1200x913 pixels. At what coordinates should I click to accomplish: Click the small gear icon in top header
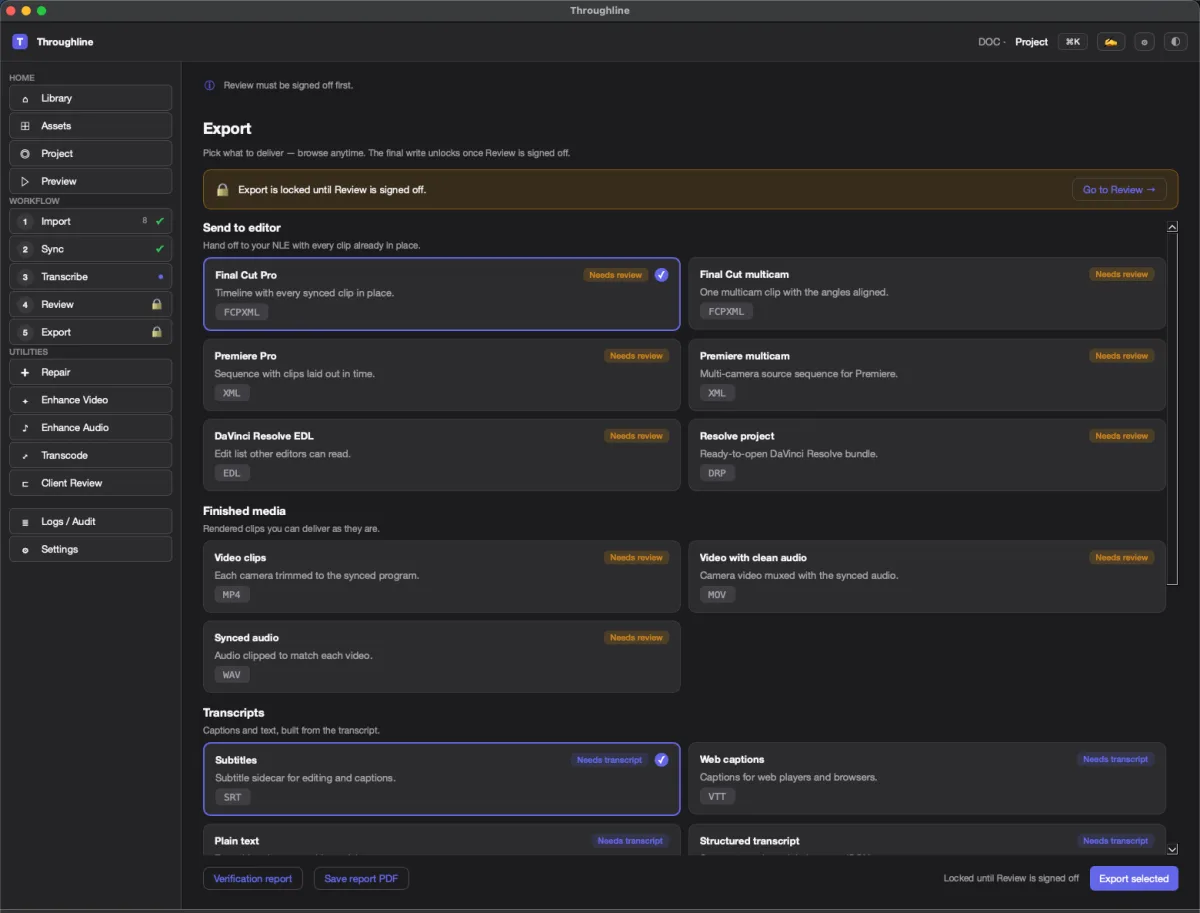click(1144, 42)
